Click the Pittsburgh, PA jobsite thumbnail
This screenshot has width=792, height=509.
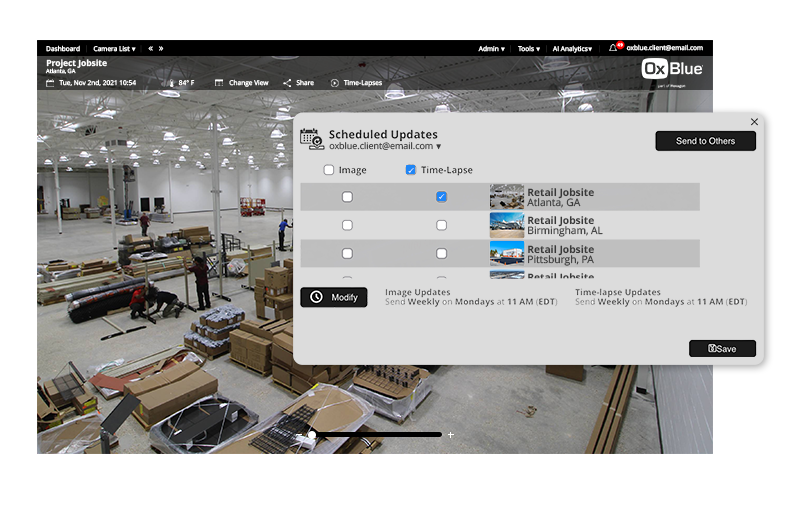(x=507, y=253)
